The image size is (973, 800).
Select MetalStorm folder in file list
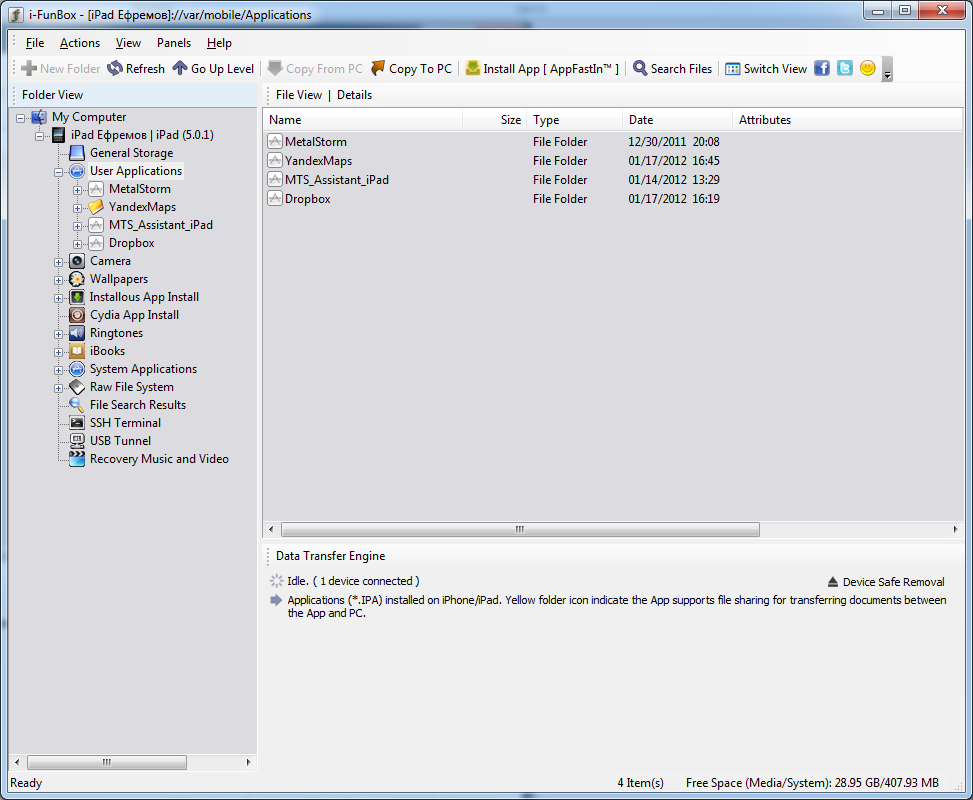click(x=316, y=142)
